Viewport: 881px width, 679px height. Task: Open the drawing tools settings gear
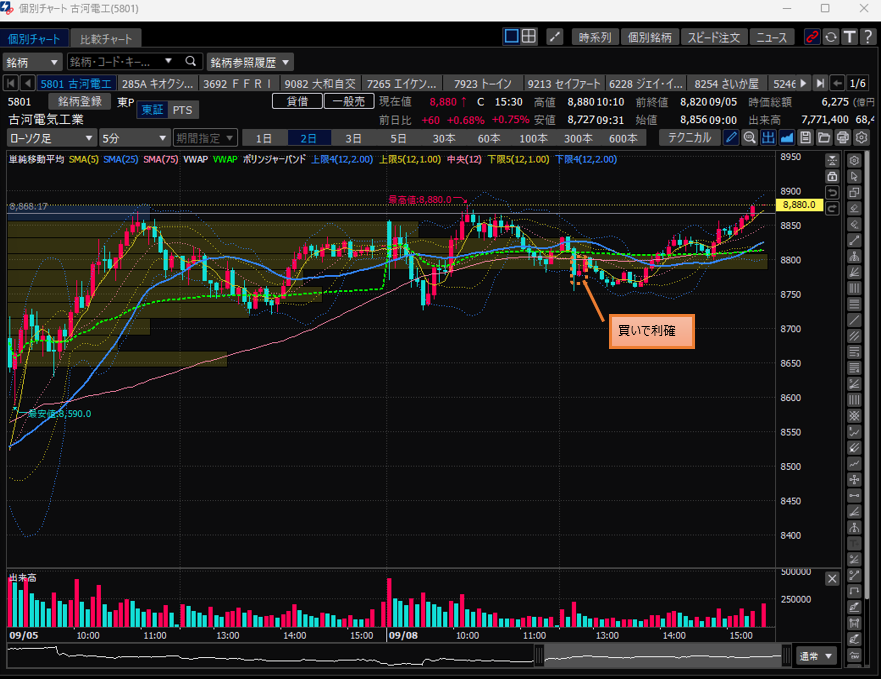(x=854, y=160)
